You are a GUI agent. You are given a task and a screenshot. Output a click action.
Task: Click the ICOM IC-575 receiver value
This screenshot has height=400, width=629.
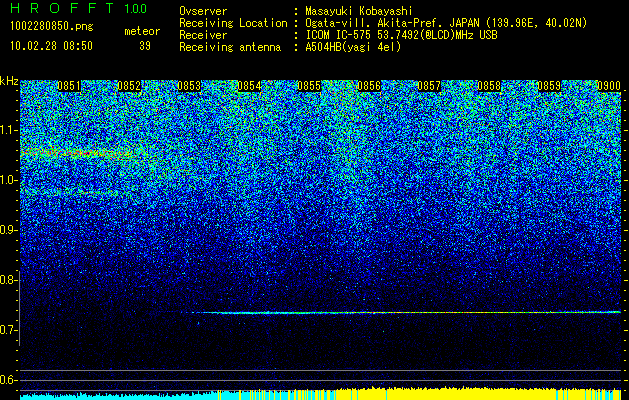click(x=401, y=35)
